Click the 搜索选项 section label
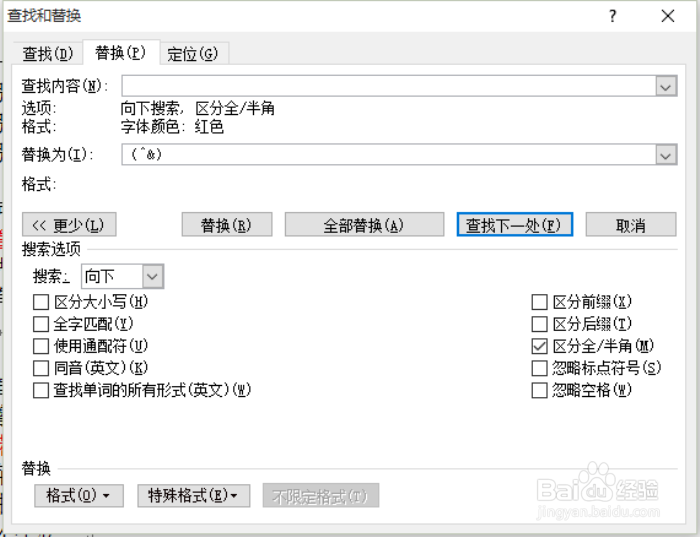 tap(51, 249)
